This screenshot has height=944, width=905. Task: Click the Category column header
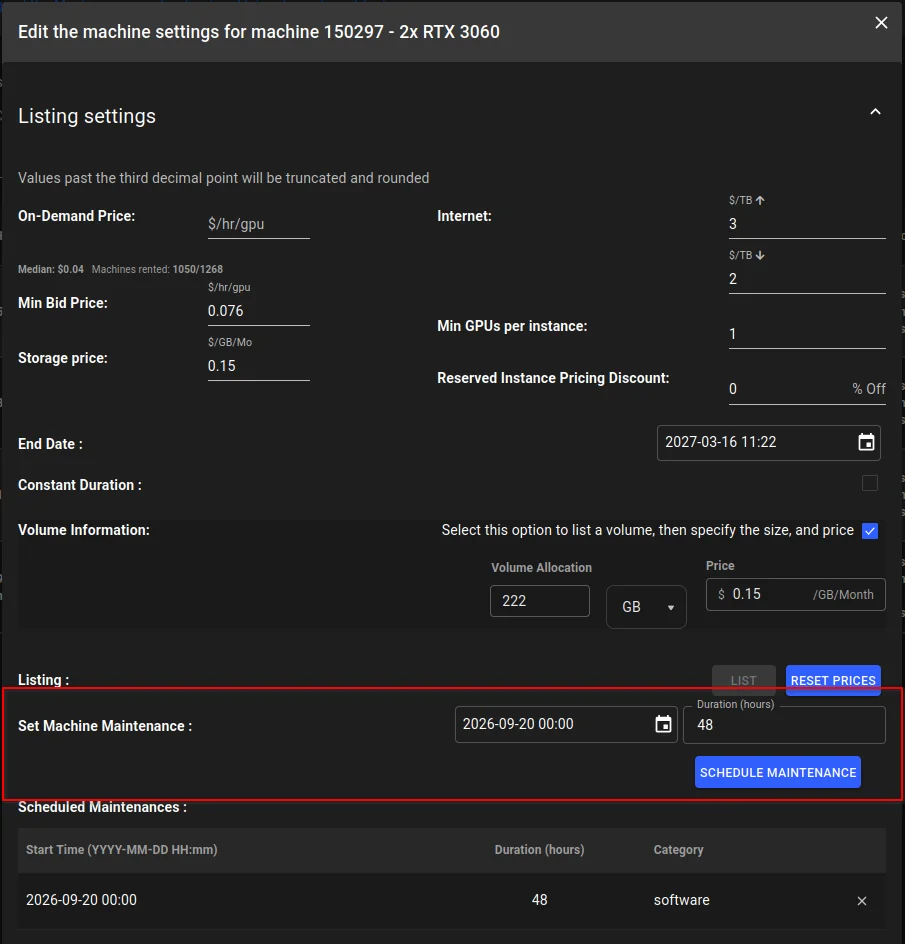click(679, 849)
